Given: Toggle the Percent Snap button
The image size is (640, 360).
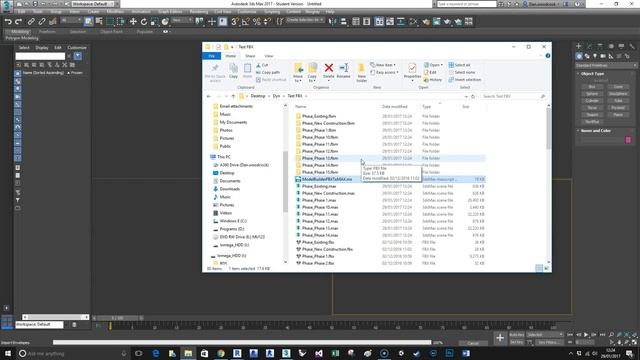Looking at the screenshot, I should coord(257,22).
